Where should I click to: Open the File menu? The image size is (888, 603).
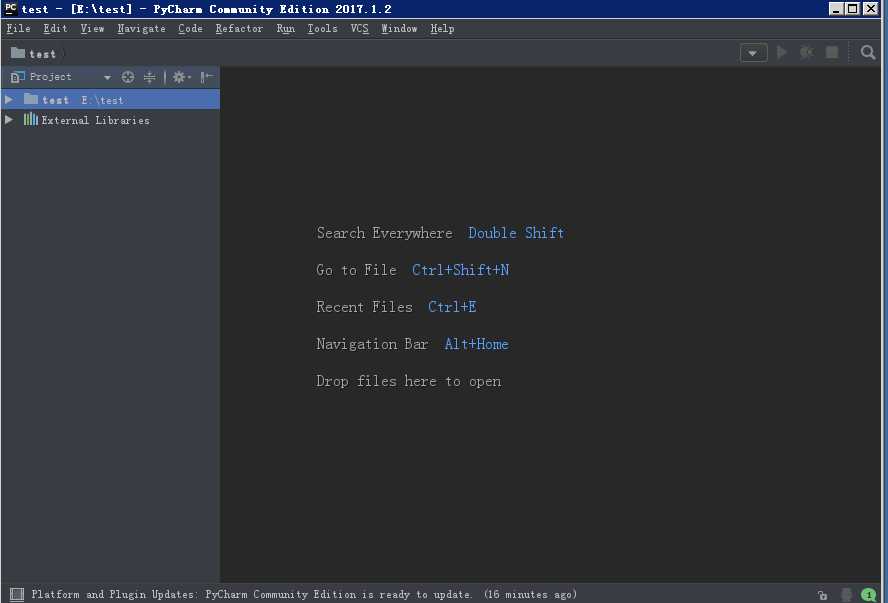point(18,28)
